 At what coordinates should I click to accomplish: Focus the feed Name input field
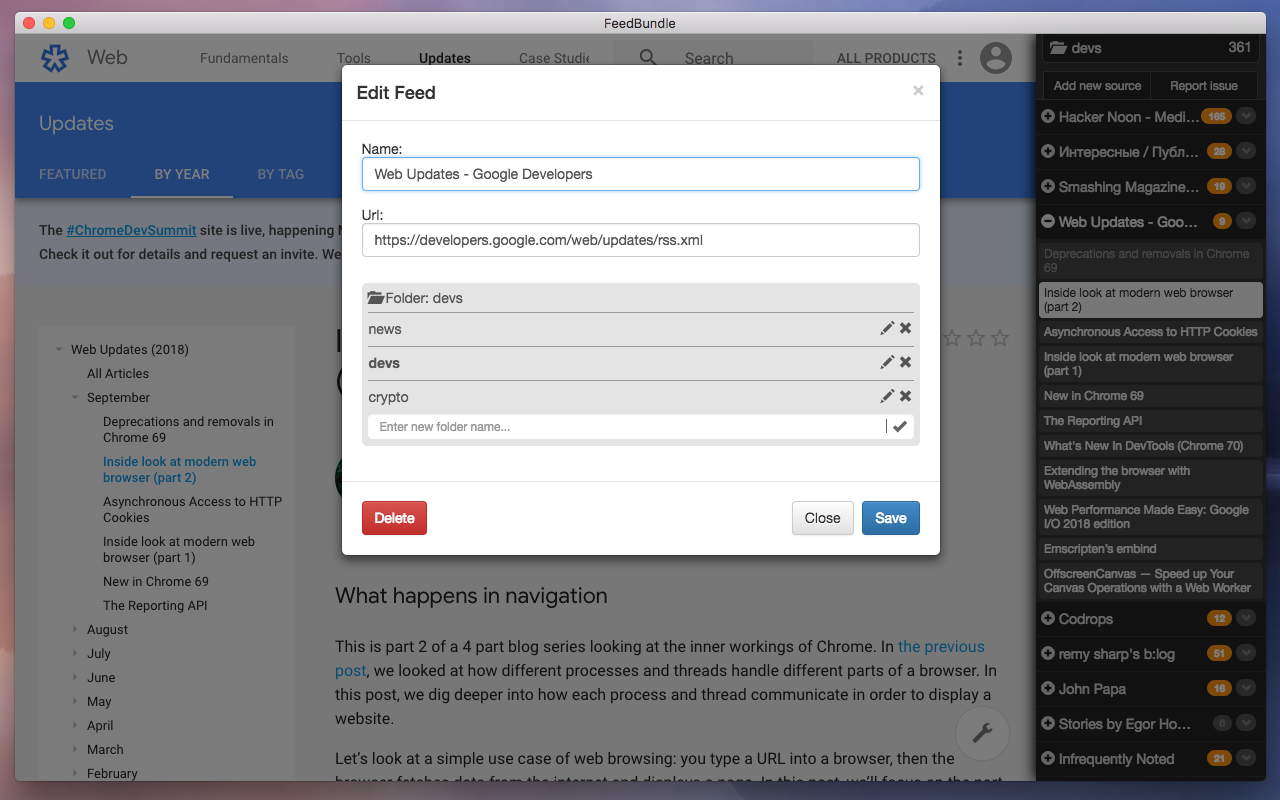click(x=641, y=174)
